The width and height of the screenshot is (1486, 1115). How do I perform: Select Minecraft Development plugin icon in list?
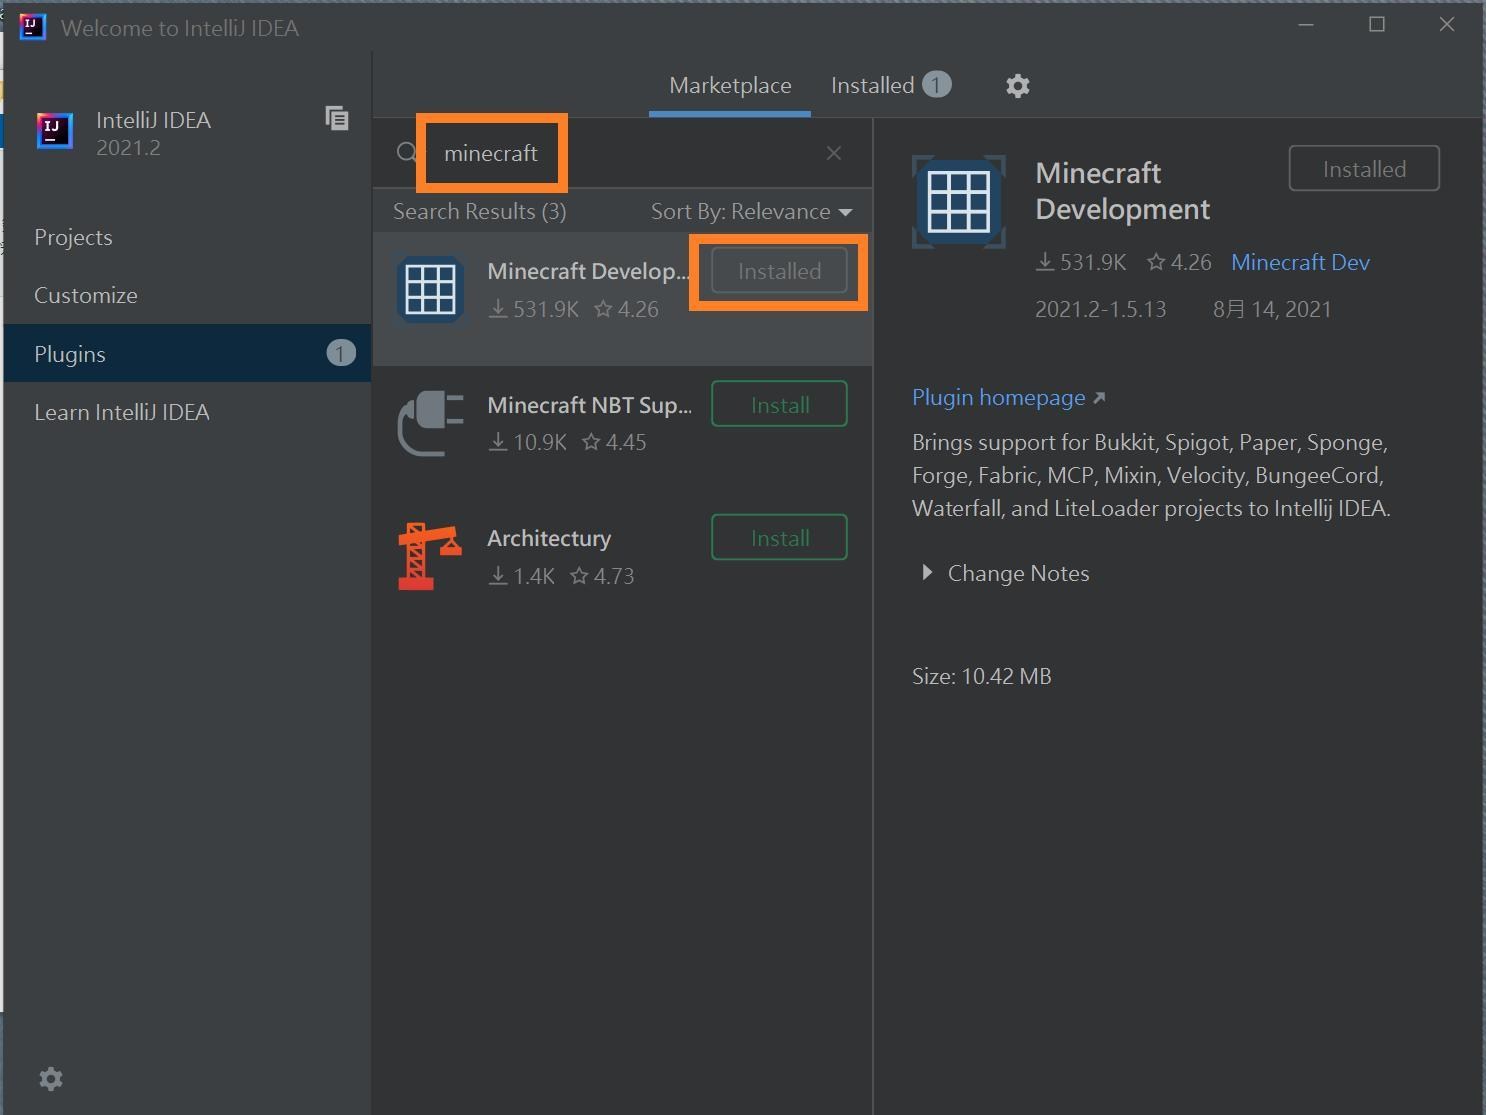click(430, 290)
